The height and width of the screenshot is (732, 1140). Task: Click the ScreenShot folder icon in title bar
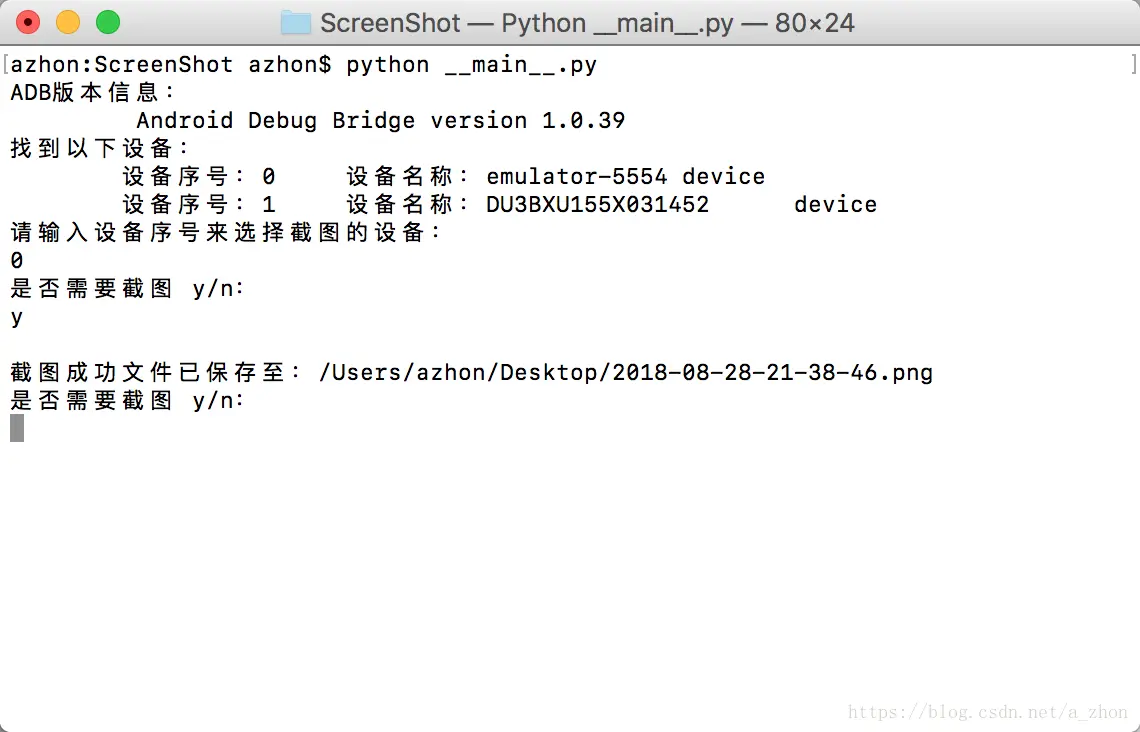pos(296,23)
